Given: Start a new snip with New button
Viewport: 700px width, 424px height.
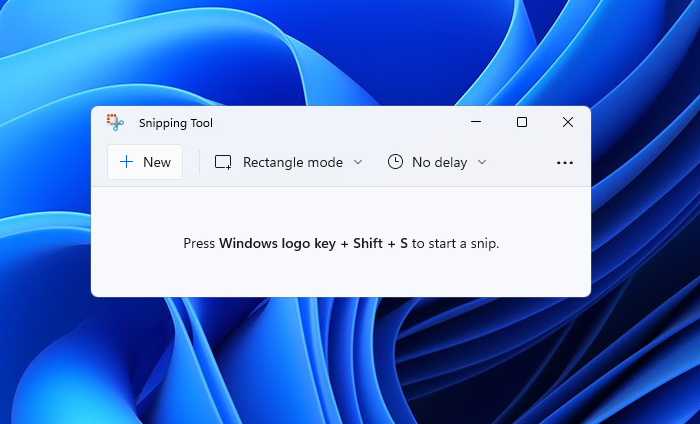Looking at the screenshot, I should tap(145, 162).
